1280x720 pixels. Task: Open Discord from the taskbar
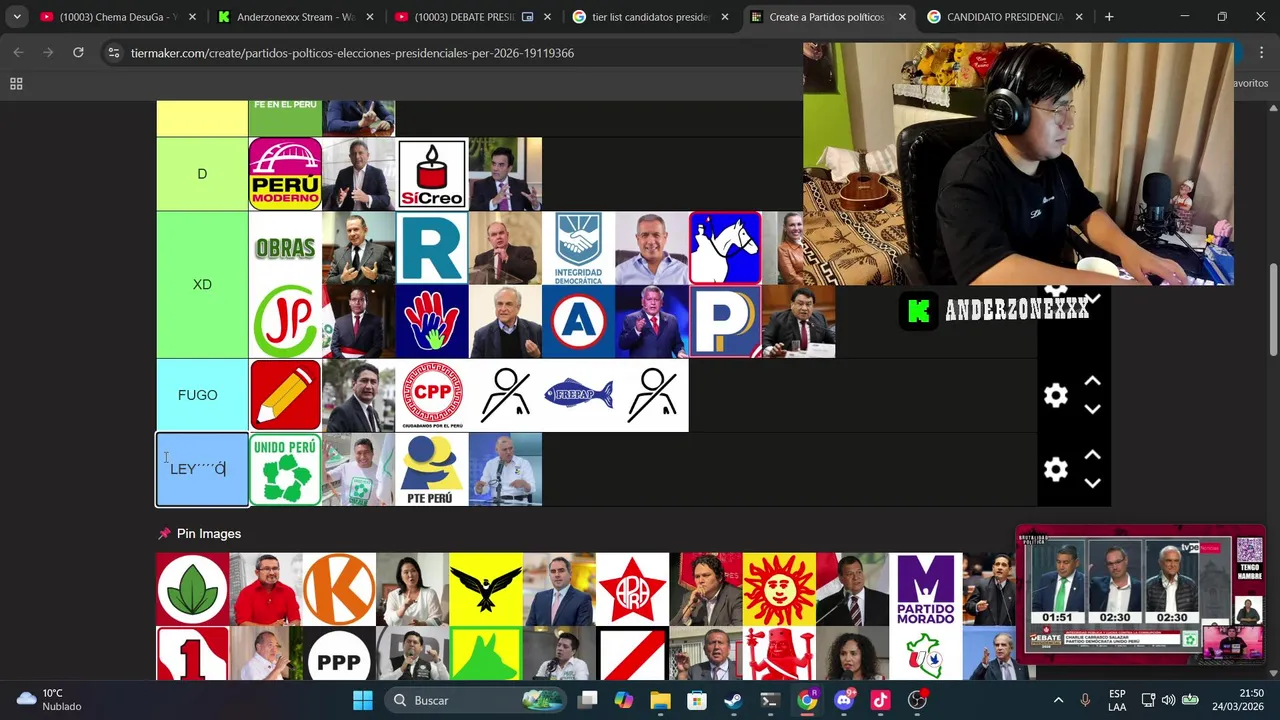click(x=843, y=700)
